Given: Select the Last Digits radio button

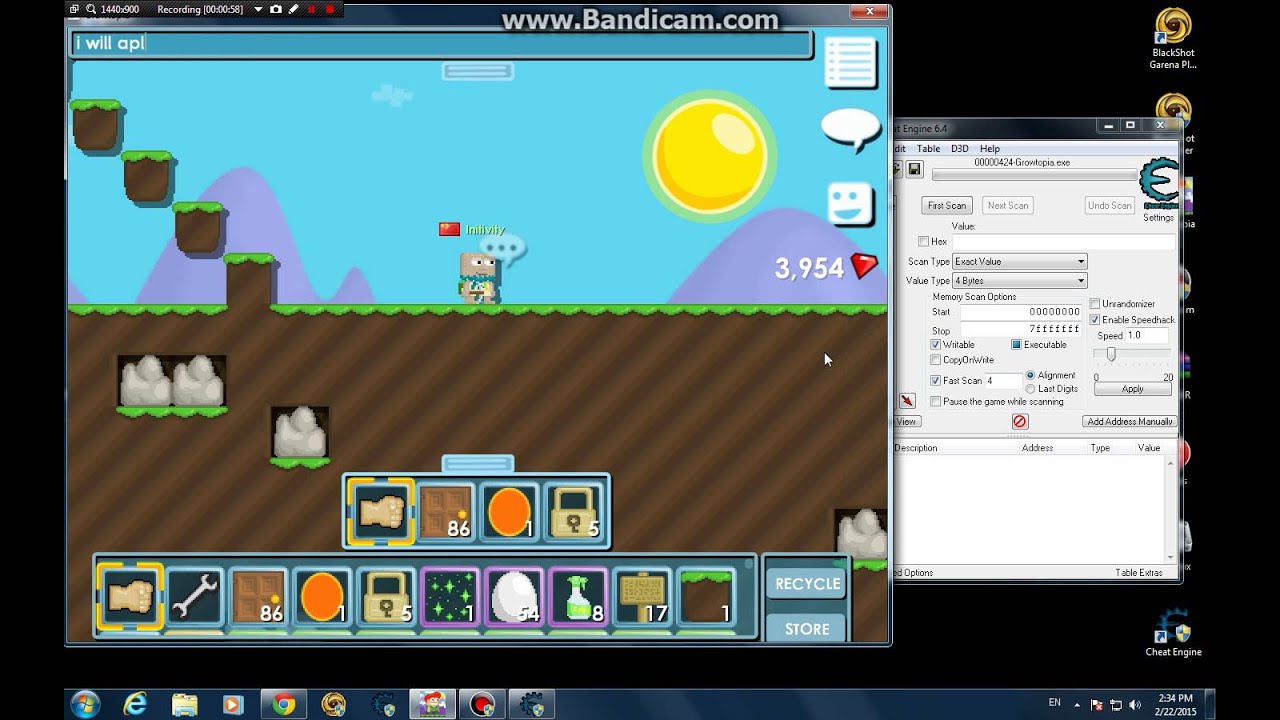Looking at the screenshot, I should (x=1031, y=389).
